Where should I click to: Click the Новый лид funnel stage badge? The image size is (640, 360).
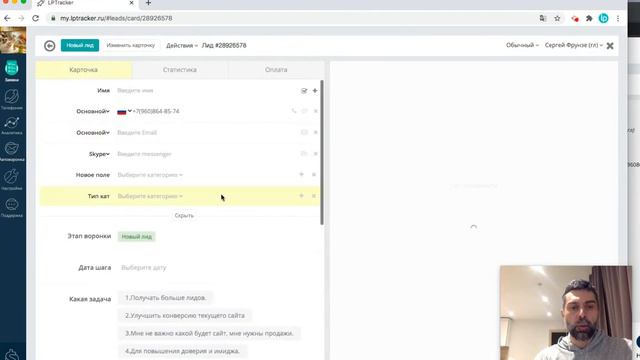click(x=136, y=236)
